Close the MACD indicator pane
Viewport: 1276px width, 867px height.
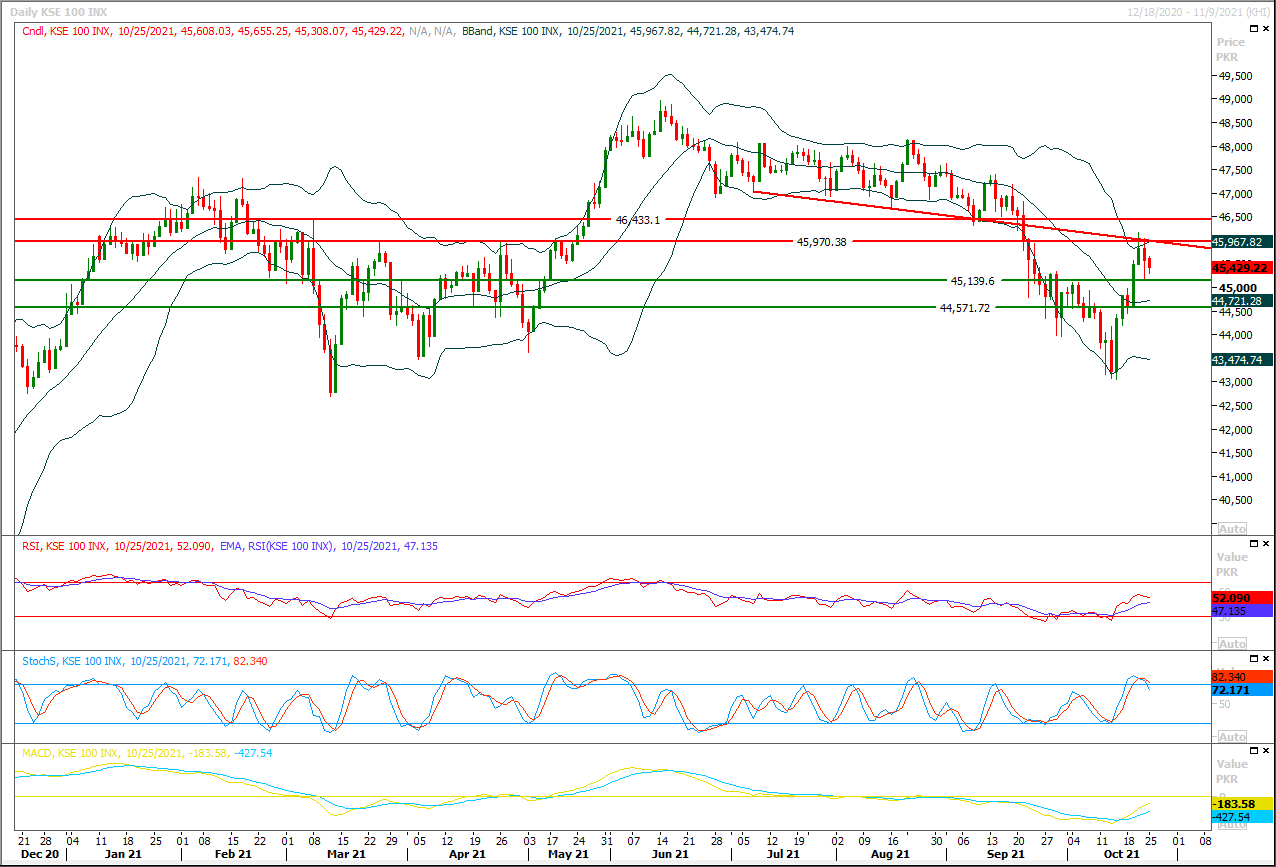click(x=1266, y=750)
